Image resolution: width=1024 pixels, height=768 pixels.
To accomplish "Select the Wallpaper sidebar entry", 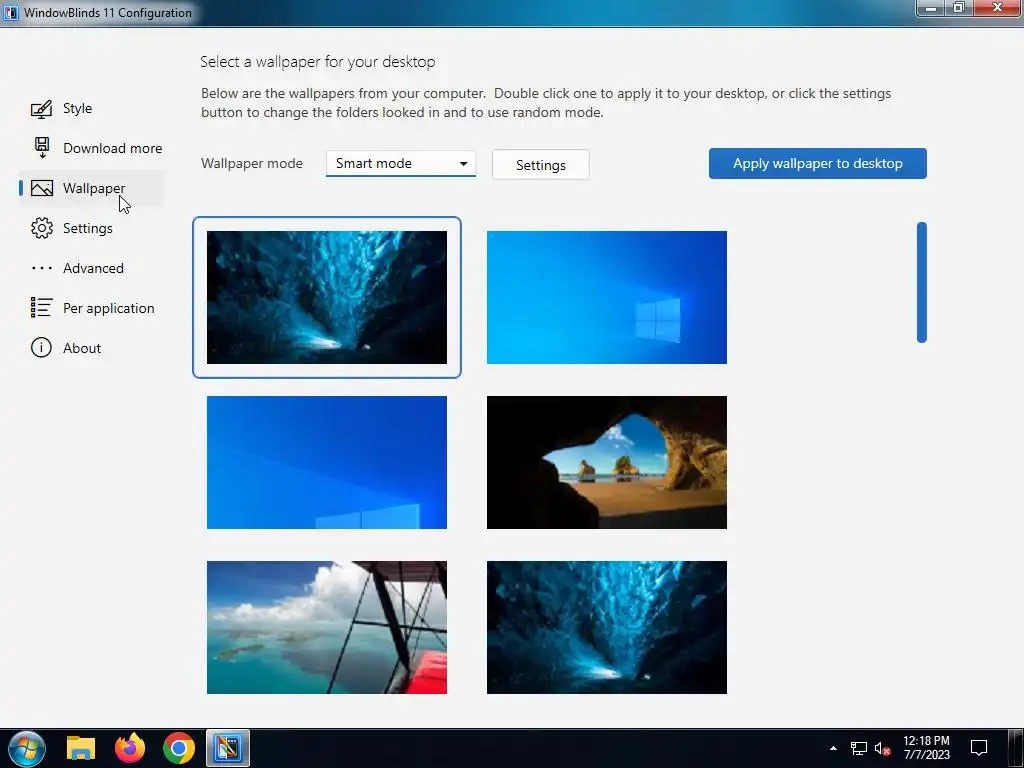I will click(93, 188).
